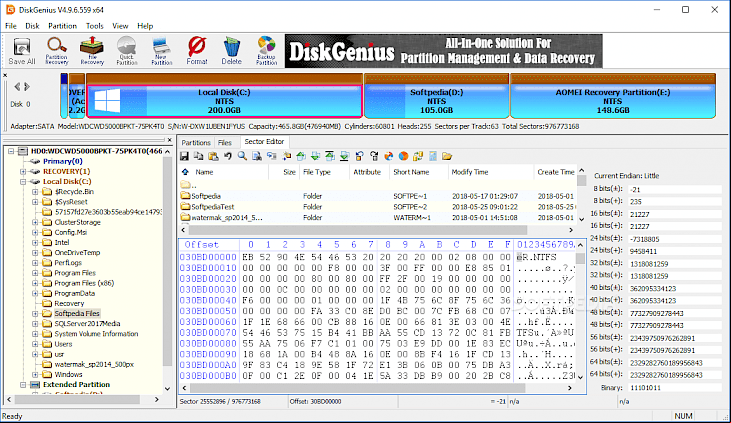The image size is (731, 423).
Task: Click the Delete partition icon
Action: coord(231,51)
